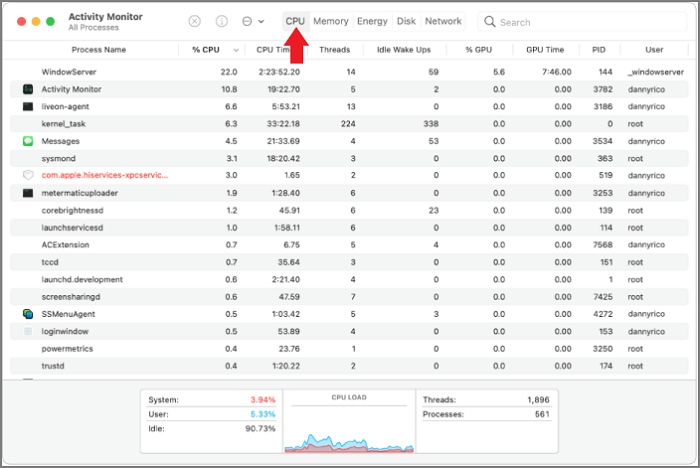The image size is (700, 468).
Task: Open the ellipsis action dropdown menu
Action: [x=254, y=21]
